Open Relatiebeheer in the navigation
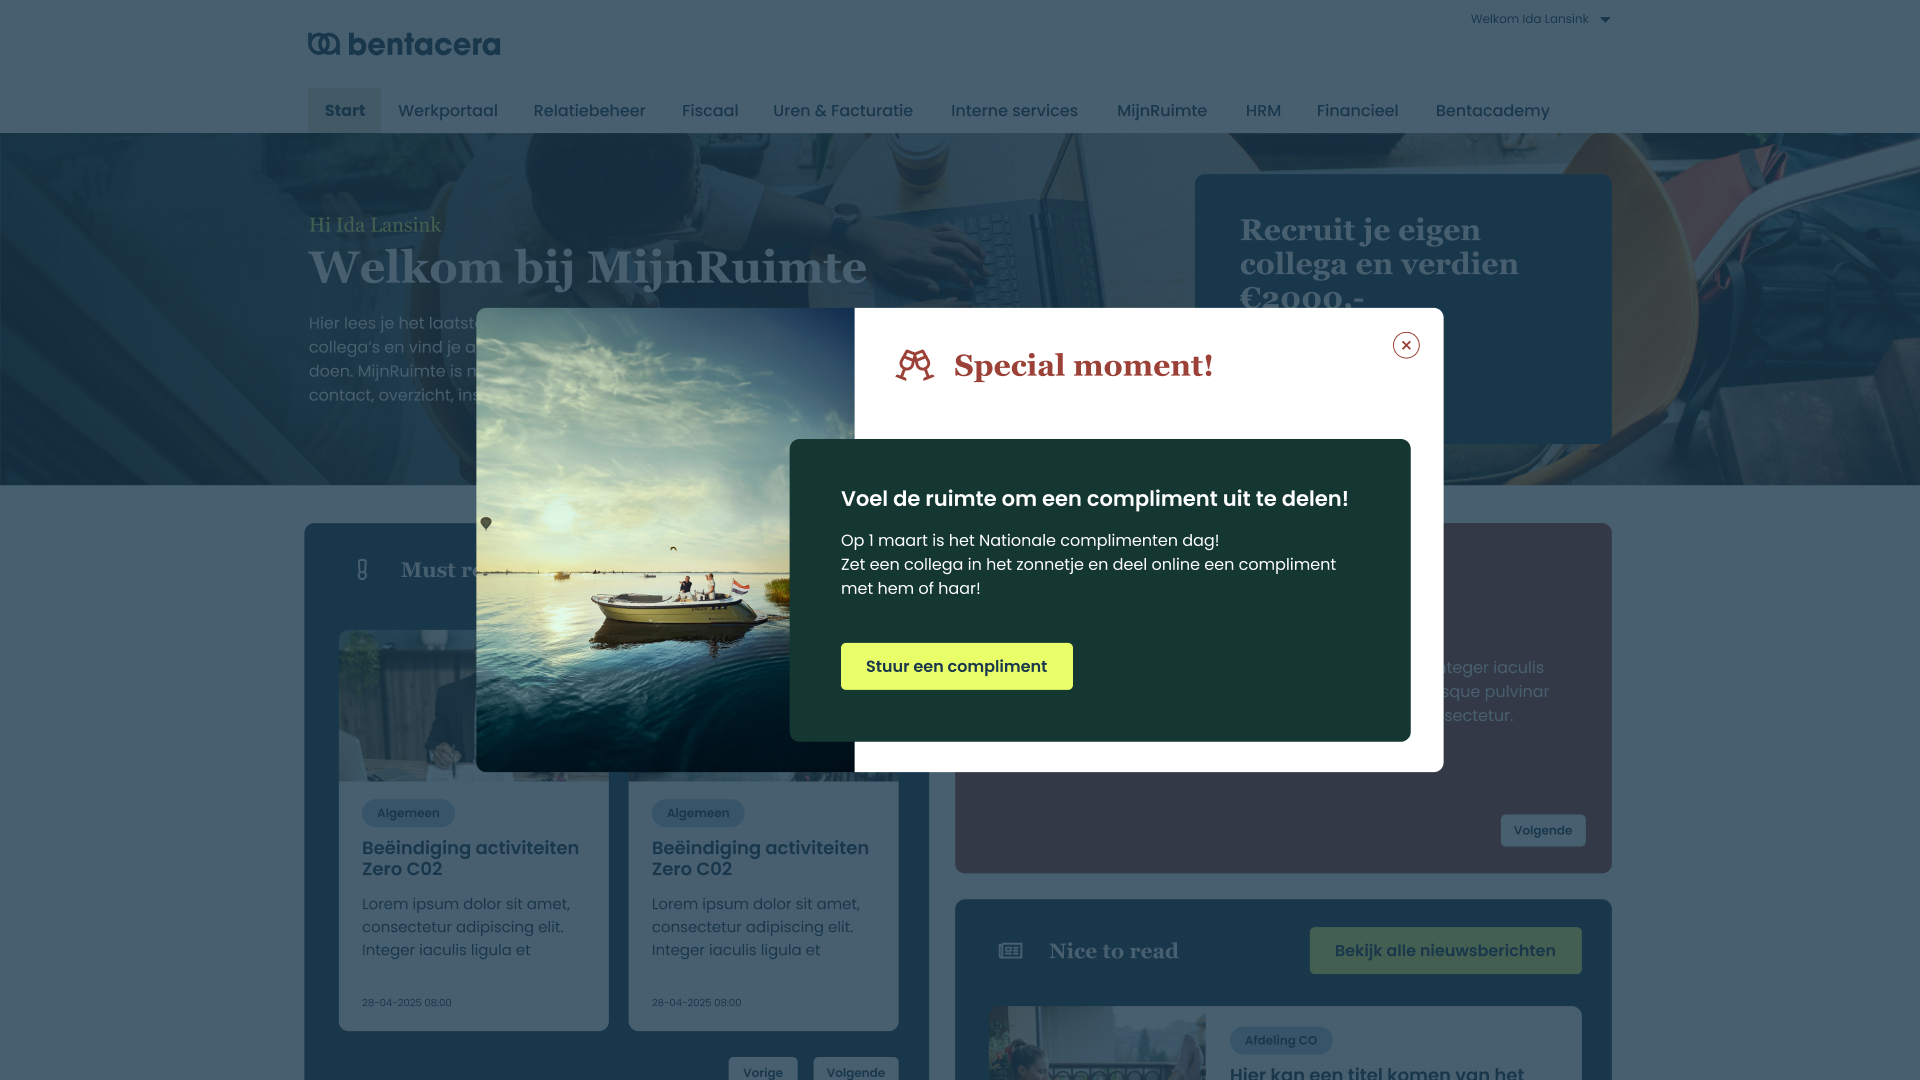The image size is (1920, 1080). (589, 111)
